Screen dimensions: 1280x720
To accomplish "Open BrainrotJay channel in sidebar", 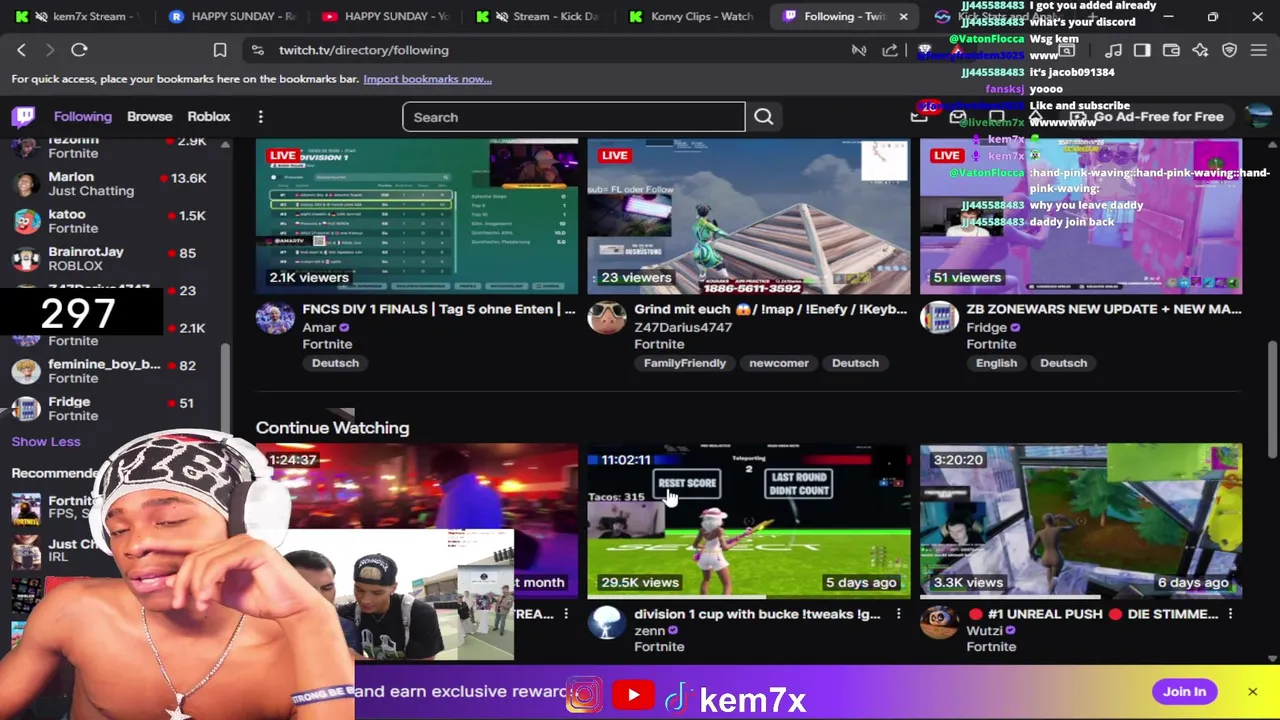I will click(111, 258).
